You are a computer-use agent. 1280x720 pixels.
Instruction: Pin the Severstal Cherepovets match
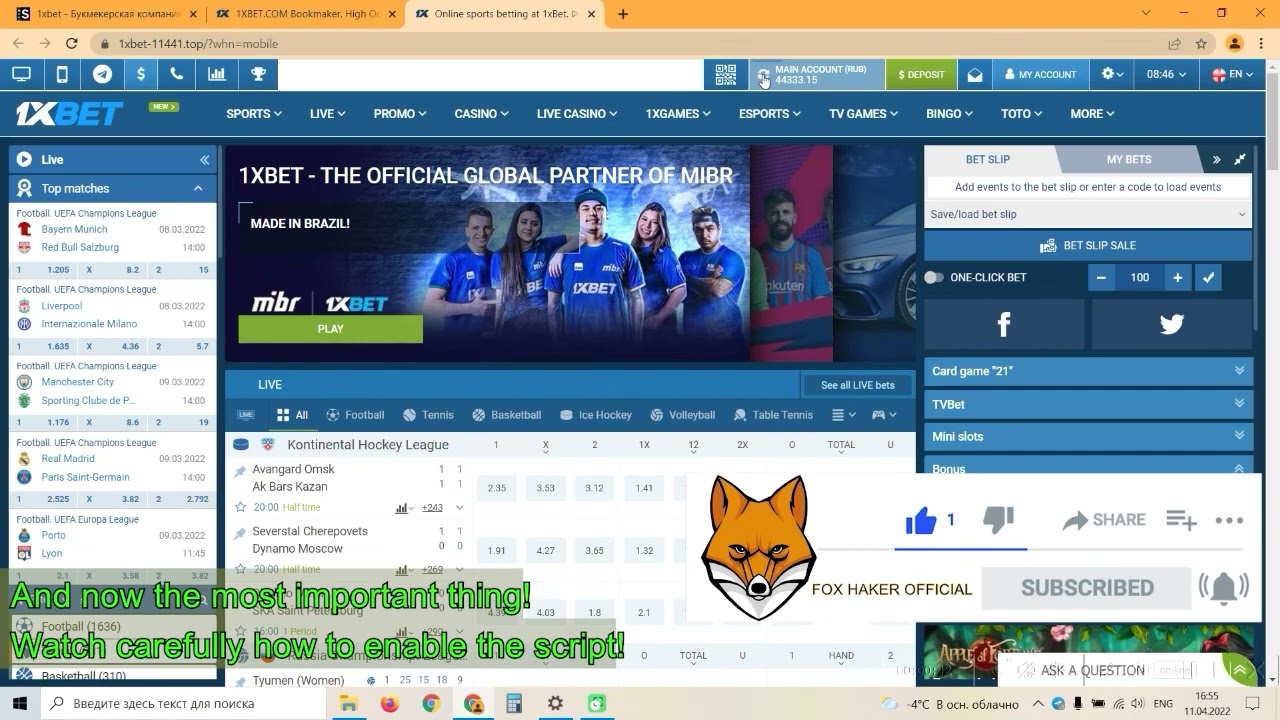(x=240, y=533)
